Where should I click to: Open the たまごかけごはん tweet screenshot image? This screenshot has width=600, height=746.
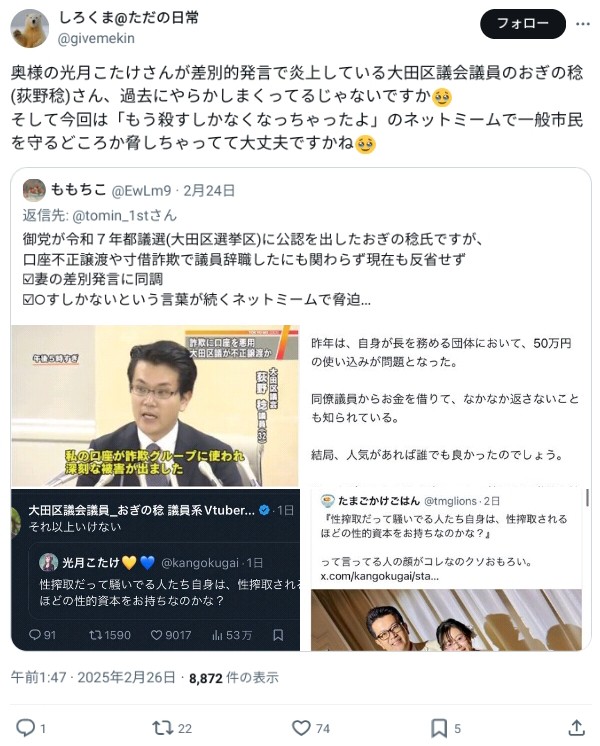(x=446, y=569)
